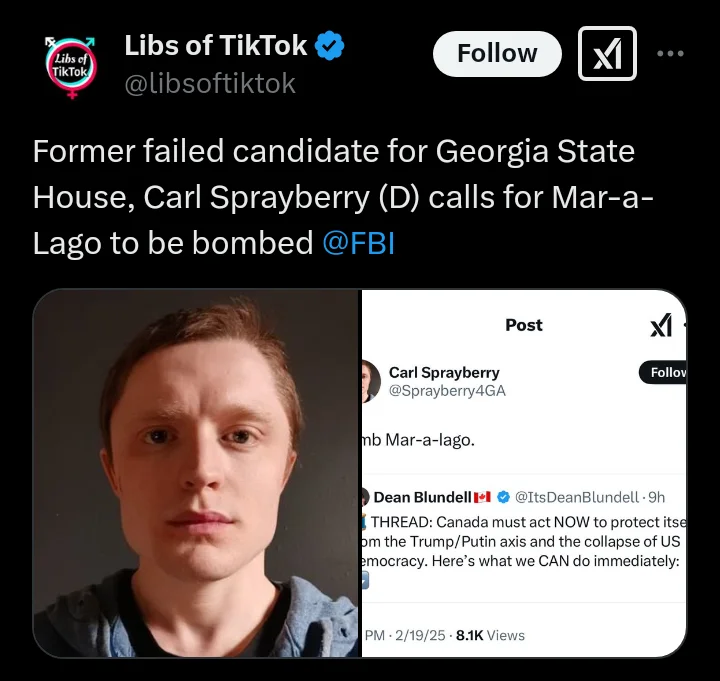Click Carl Sprayberry's name in the screenshot
This screenshot has height=681, width=720.
(444, 373)
